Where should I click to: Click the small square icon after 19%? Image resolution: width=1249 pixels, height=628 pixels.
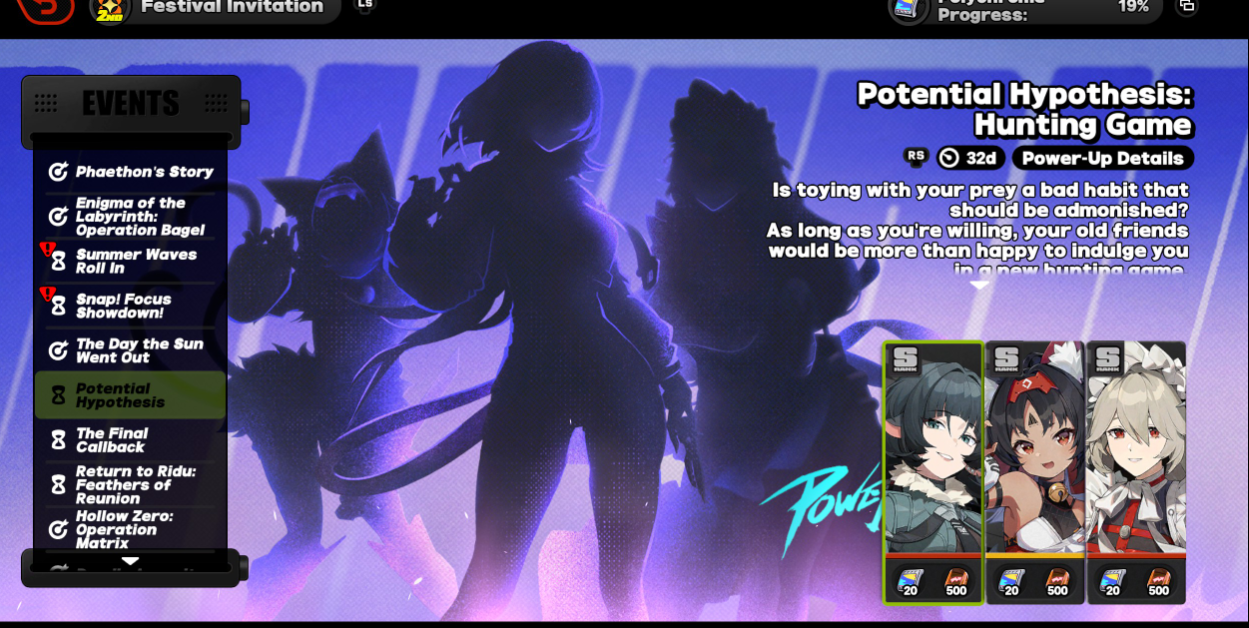1186,7
